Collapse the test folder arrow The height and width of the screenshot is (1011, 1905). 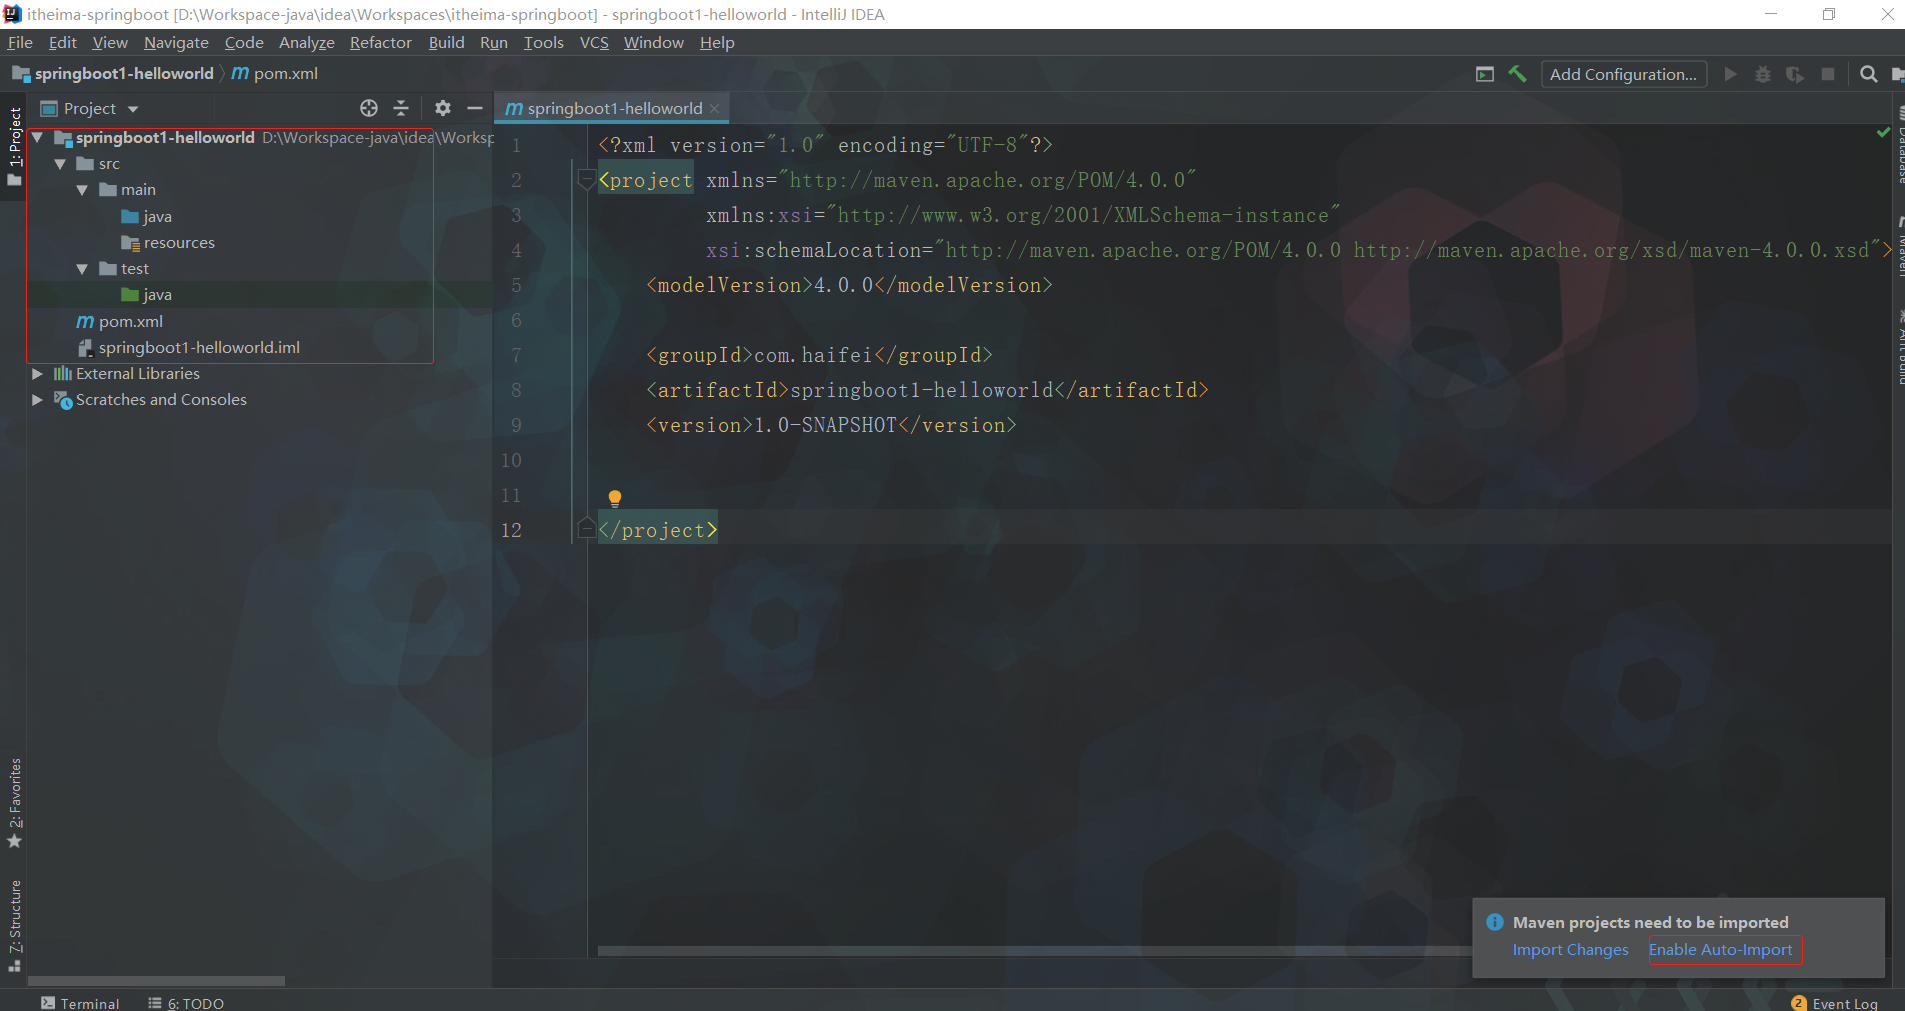click(82, 269)
